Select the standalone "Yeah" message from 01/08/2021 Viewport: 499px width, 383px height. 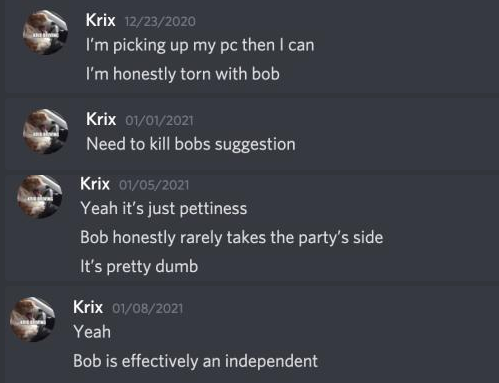click(x=92, y=332)
